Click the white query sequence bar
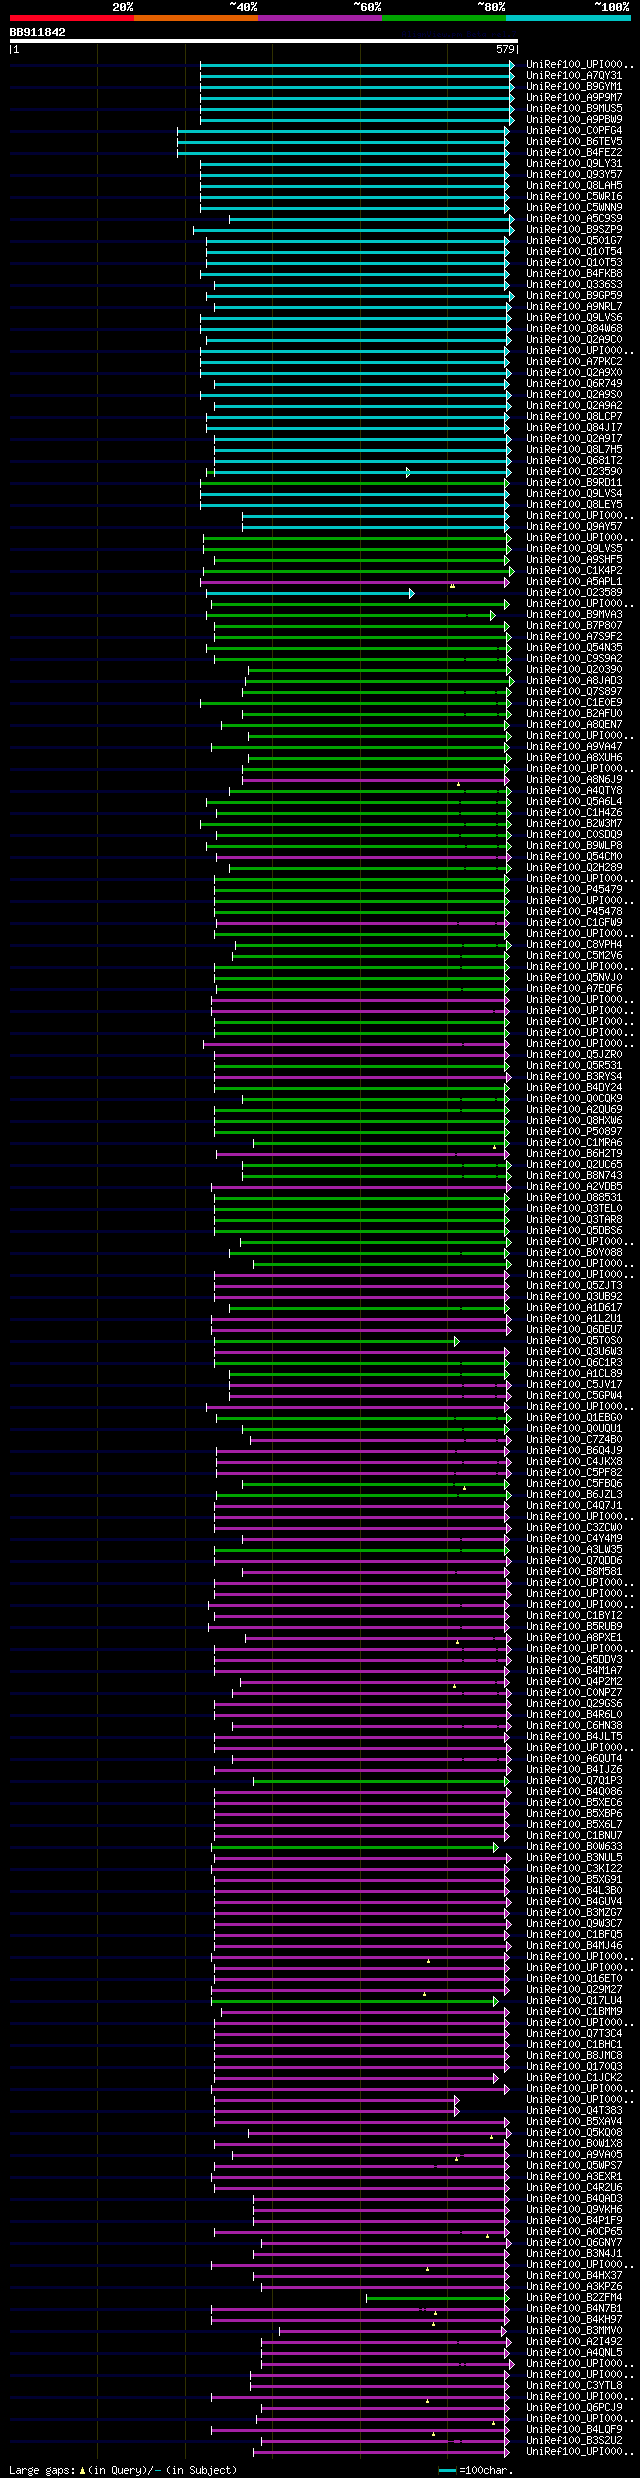The width and height of the screenshot is (640, 2478). point(263,41)
